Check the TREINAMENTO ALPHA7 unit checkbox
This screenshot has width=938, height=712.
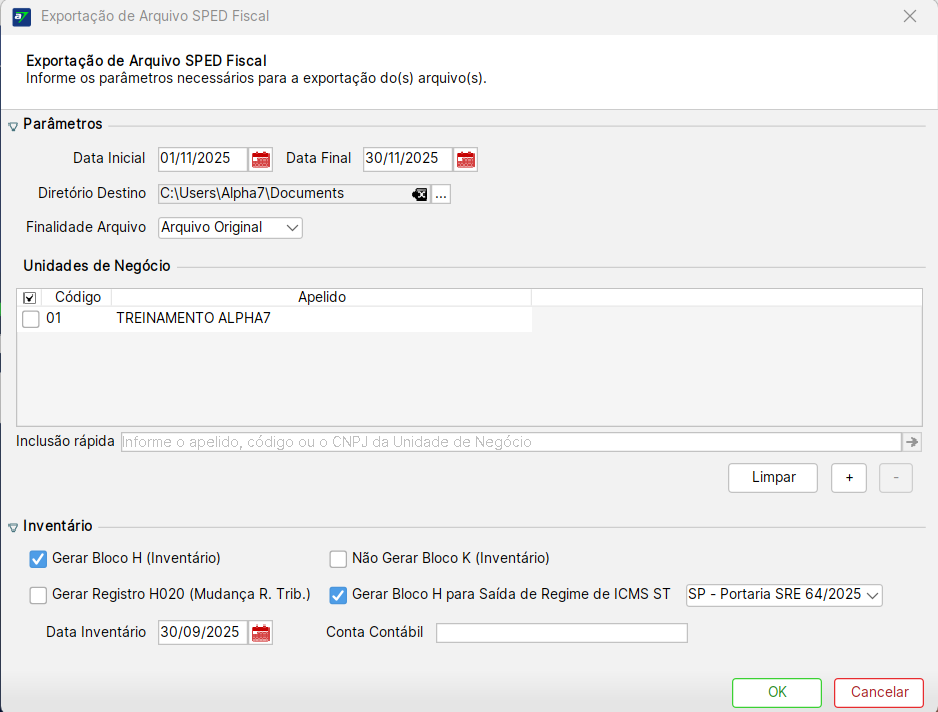point(31,319)
